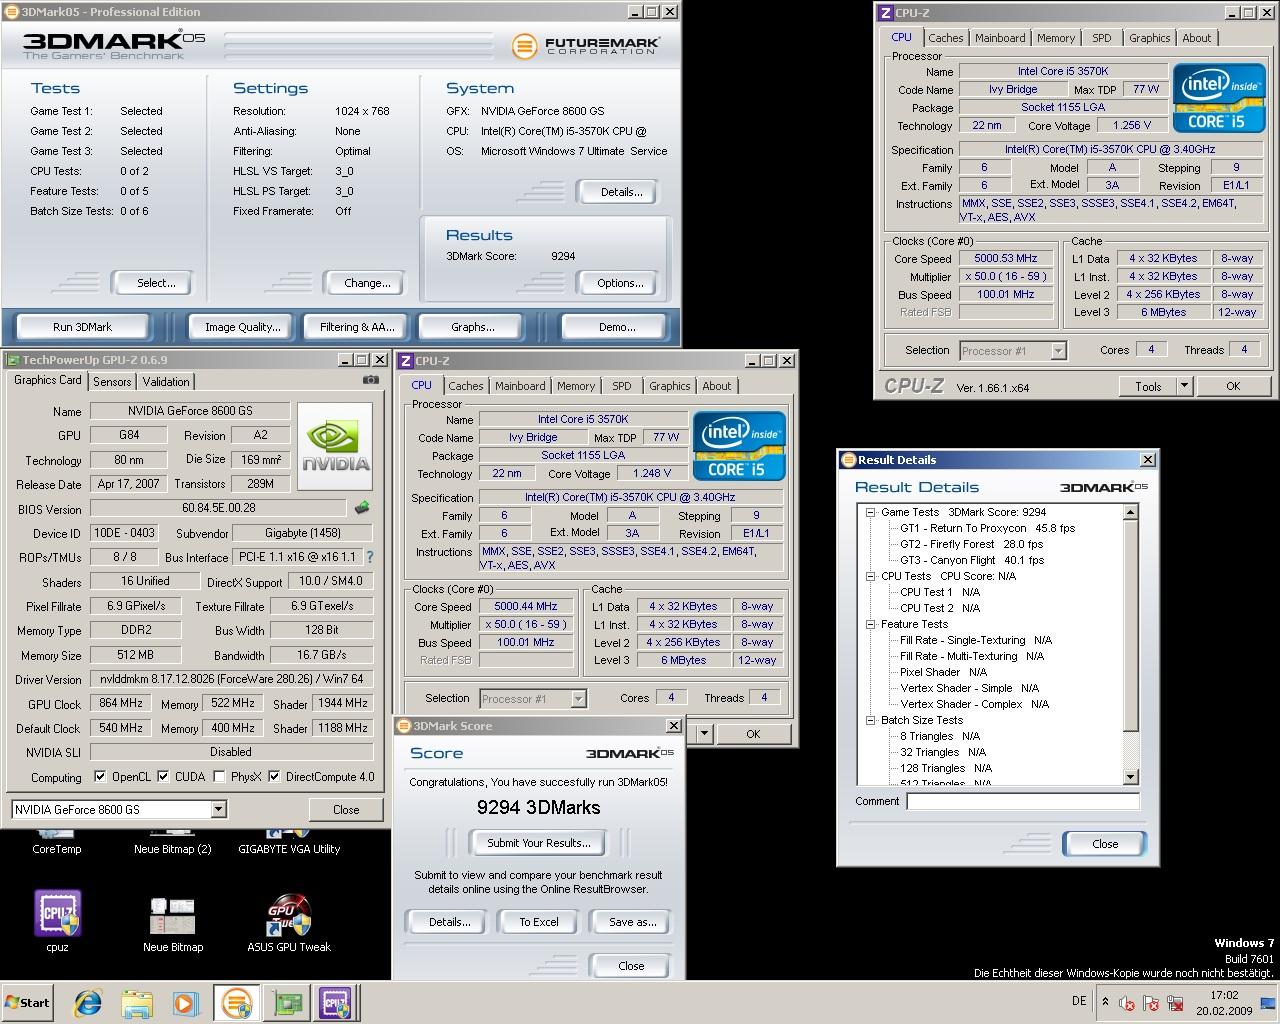Click Close button in Result Details
The image size is (1280, 1024).
(x=1105, y=844)
